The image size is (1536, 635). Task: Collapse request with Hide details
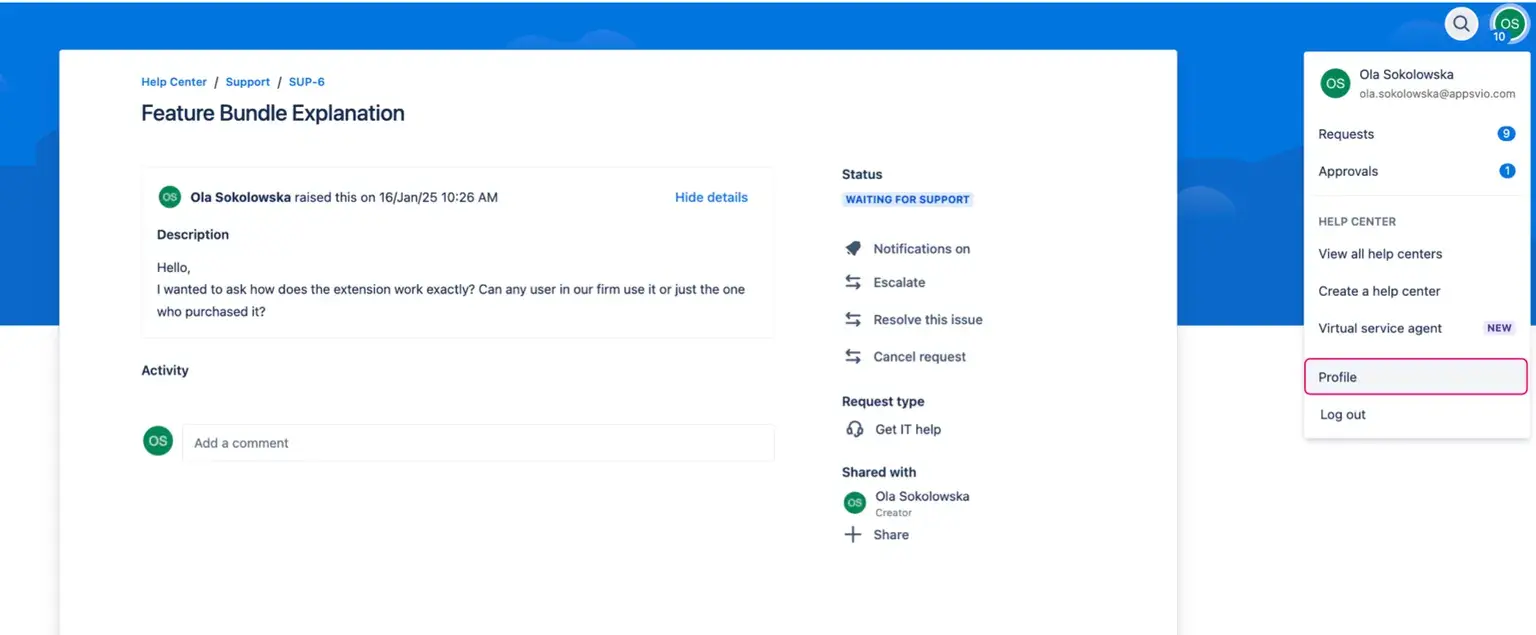pyautogui.click(x=711, y=197)
